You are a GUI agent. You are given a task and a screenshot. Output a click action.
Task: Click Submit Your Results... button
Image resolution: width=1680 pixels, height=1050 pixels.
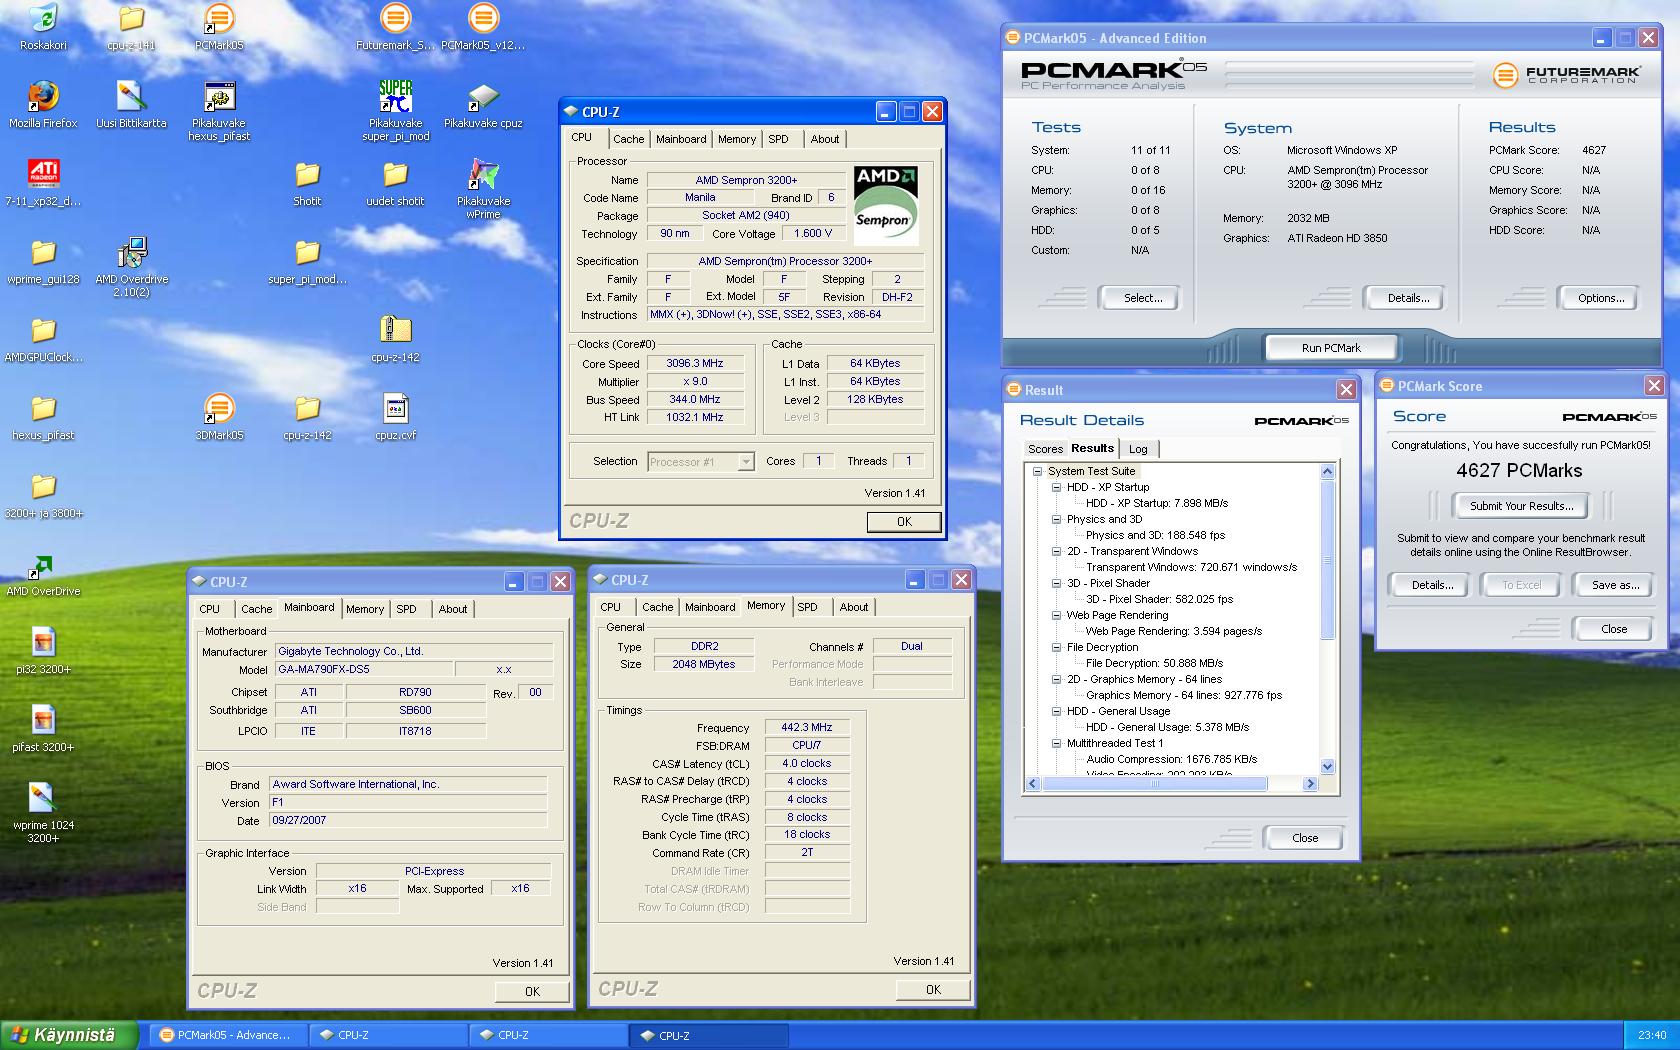pos(1521,506)
